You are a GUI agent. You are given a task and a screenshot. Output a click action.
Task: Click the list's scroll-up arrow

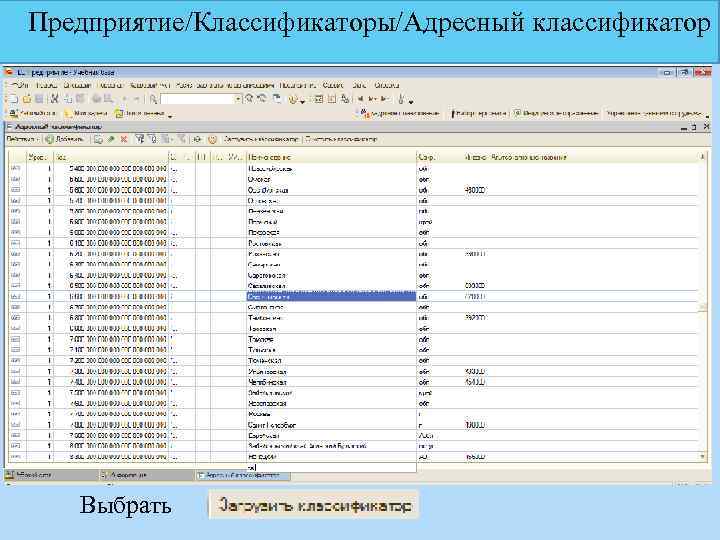pyautogui.click(x=703, y=157)
